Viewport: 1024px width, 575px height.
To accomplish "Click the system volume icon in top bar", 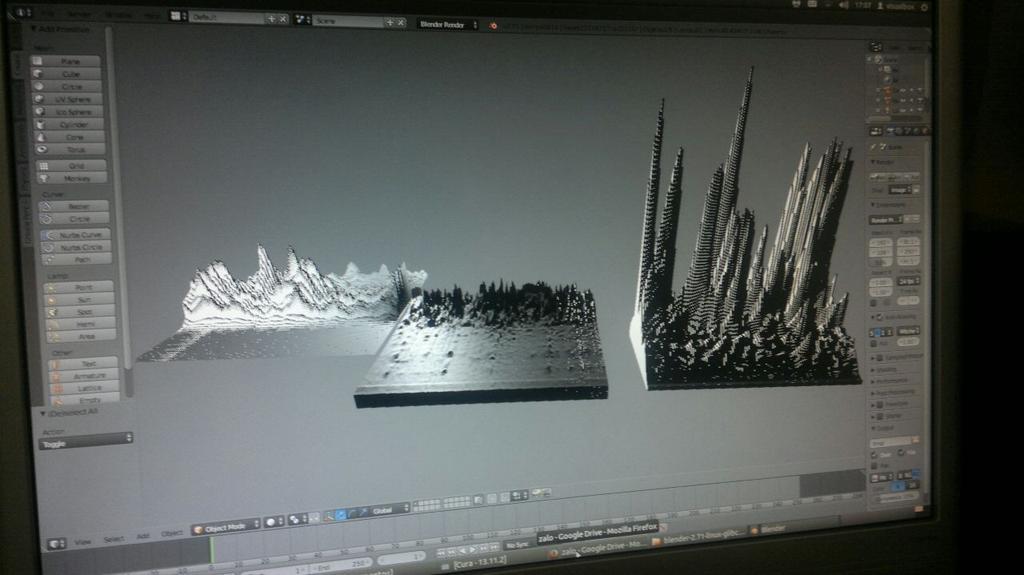I will point(843,5).
